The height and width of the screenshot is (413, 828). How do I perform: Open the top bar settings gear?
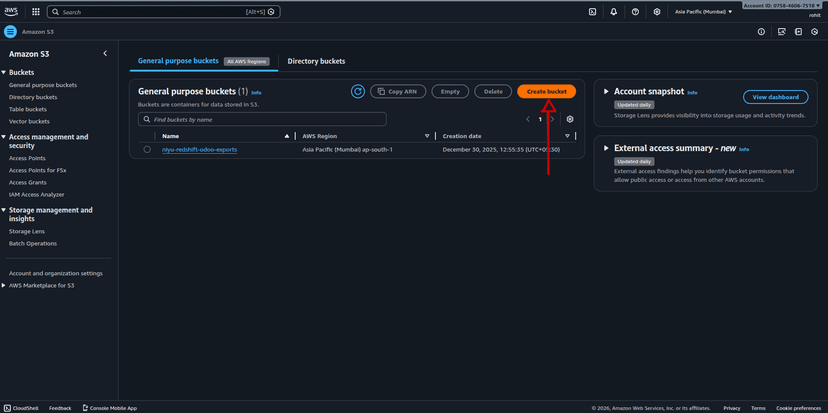(657, 12)
